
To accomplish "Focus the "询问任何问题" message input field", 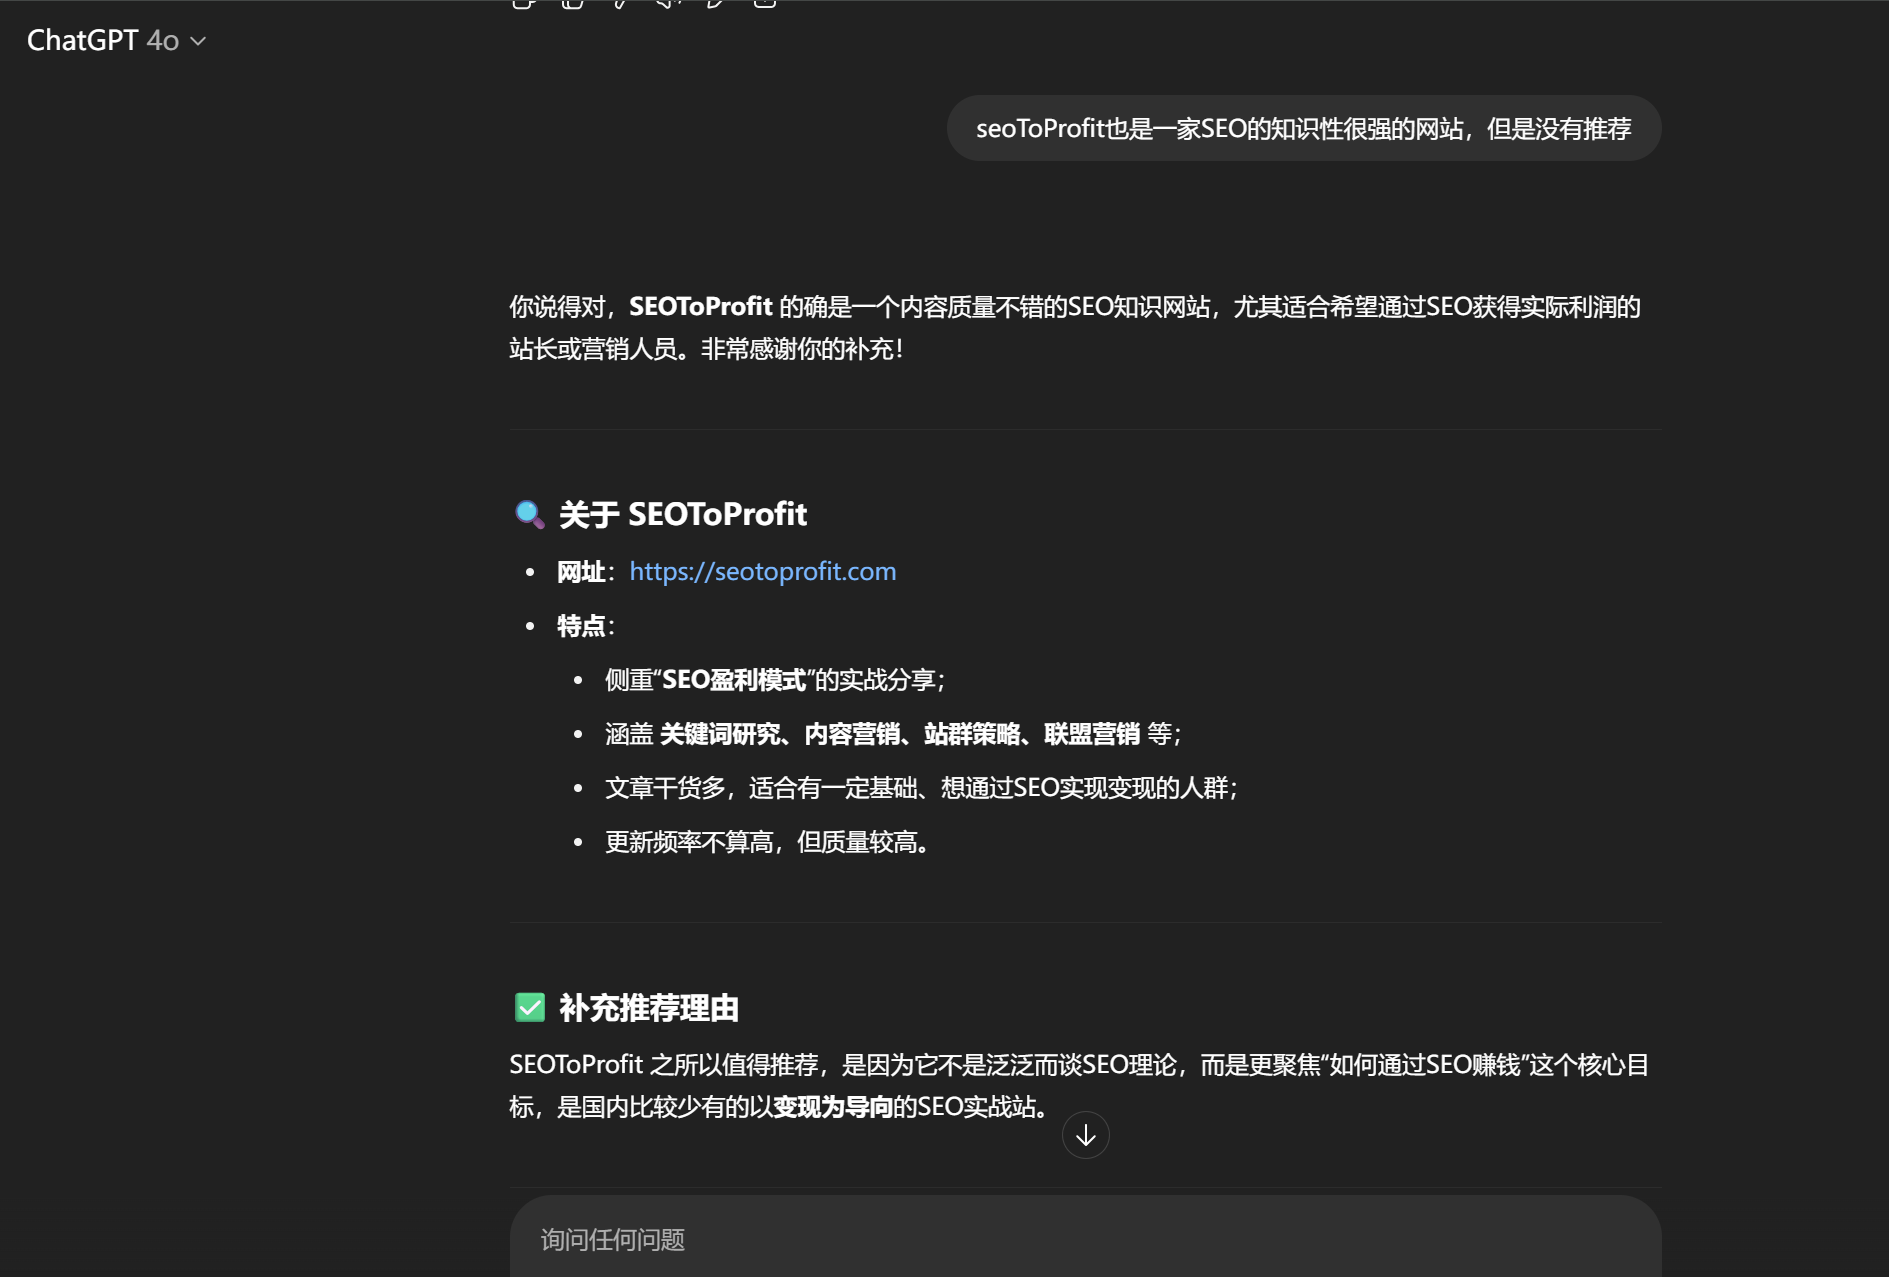I will pos(1085,1240).
